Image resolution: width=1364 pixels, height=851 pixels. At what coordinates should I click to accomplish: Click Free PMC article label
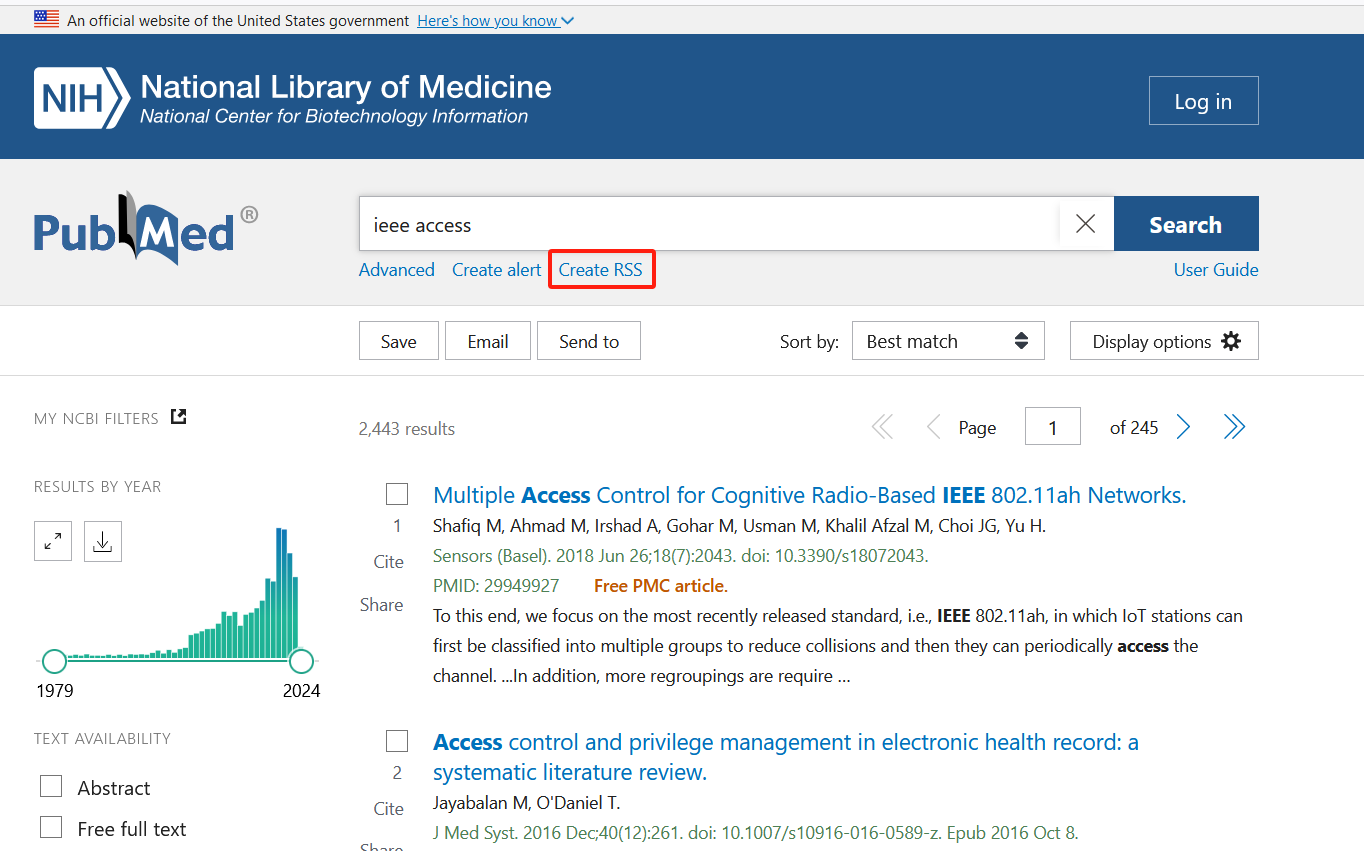tap(661, 586)
